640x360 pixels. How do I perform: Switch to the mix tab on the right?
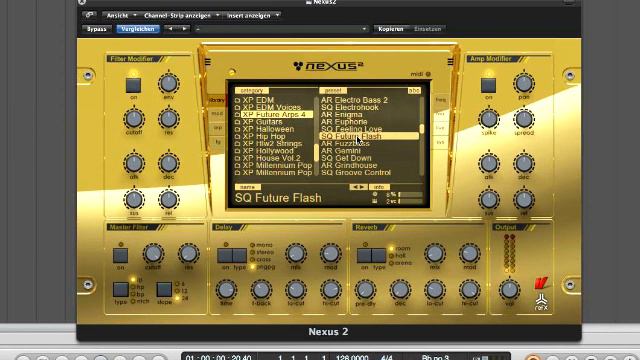click(440, 114)
